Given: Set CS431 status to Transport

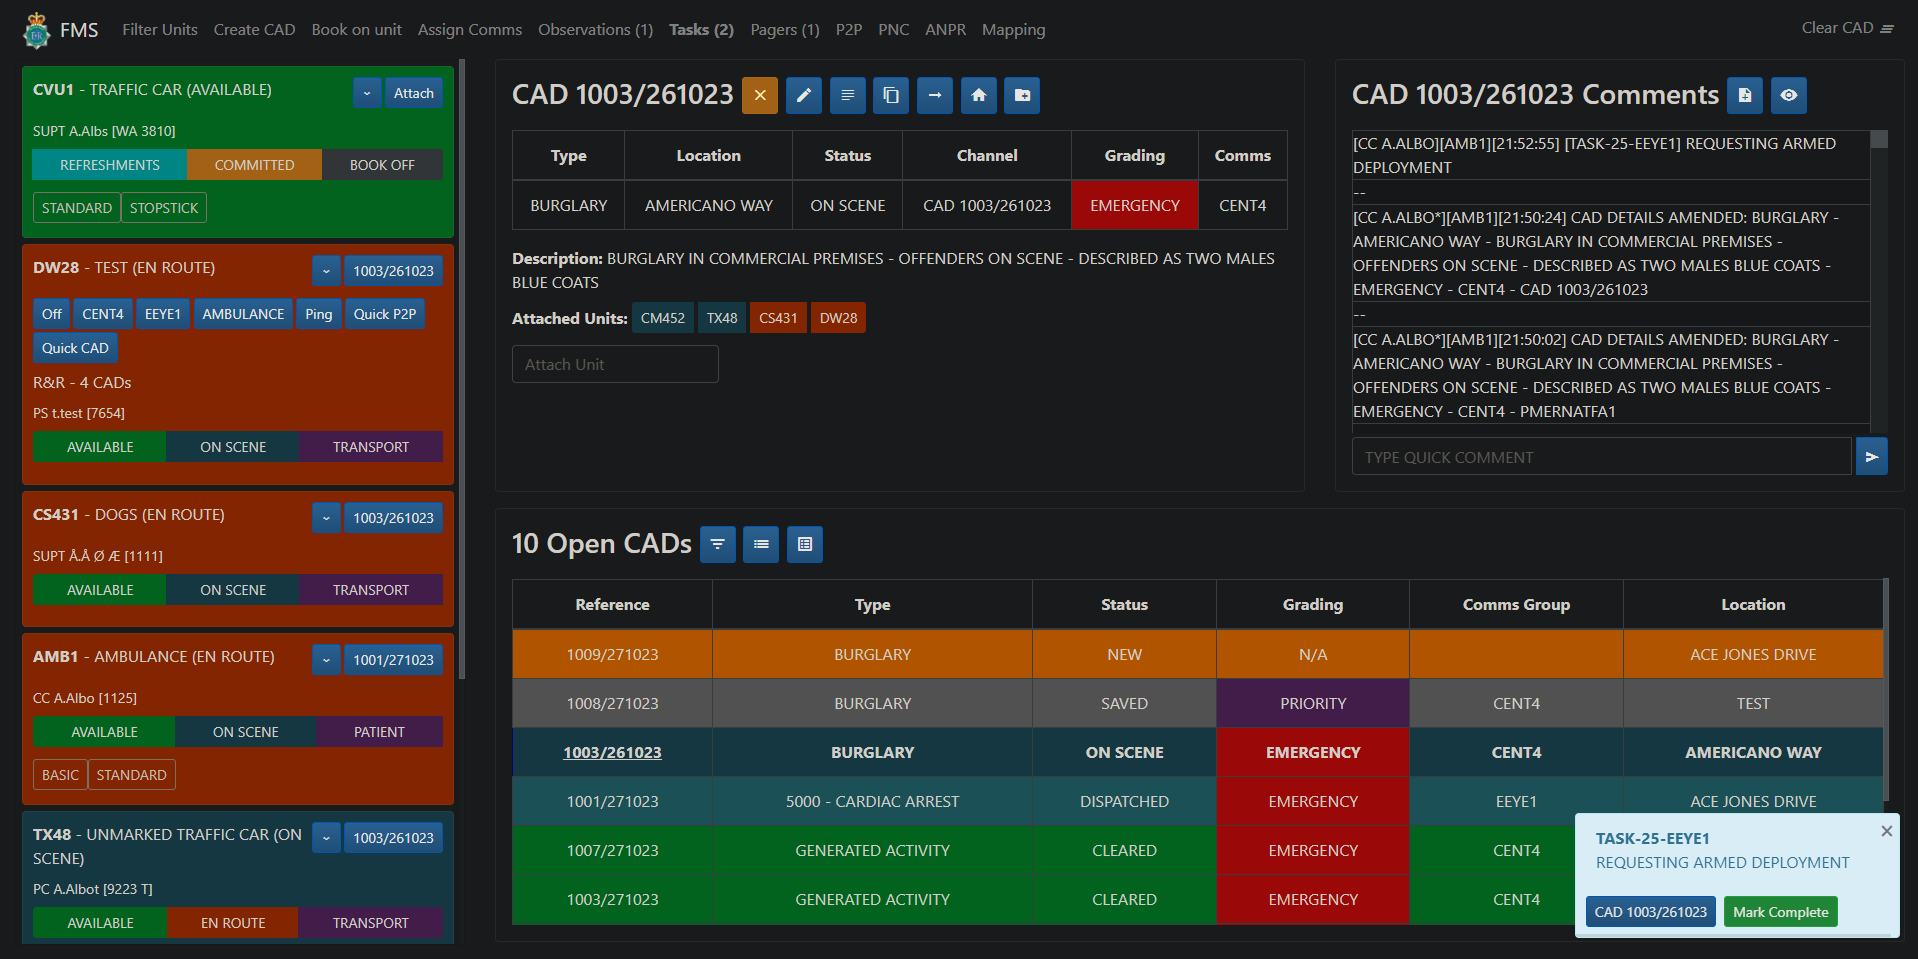Looking at the screenshot, I should click(x=371, y=590).
